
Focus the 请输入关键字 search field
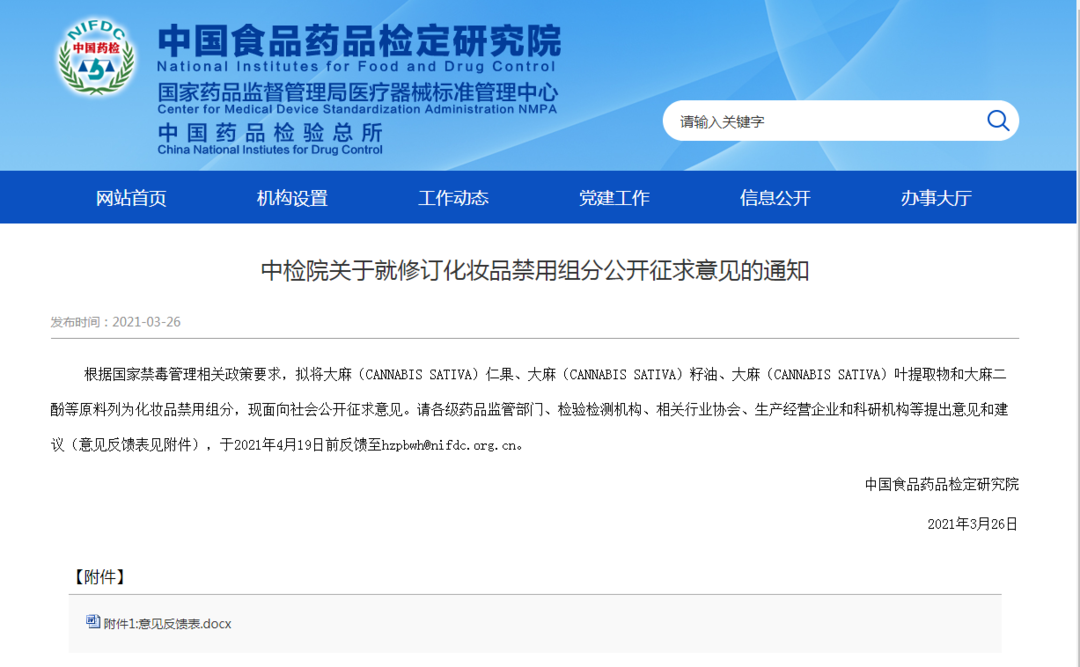point(840,121)
